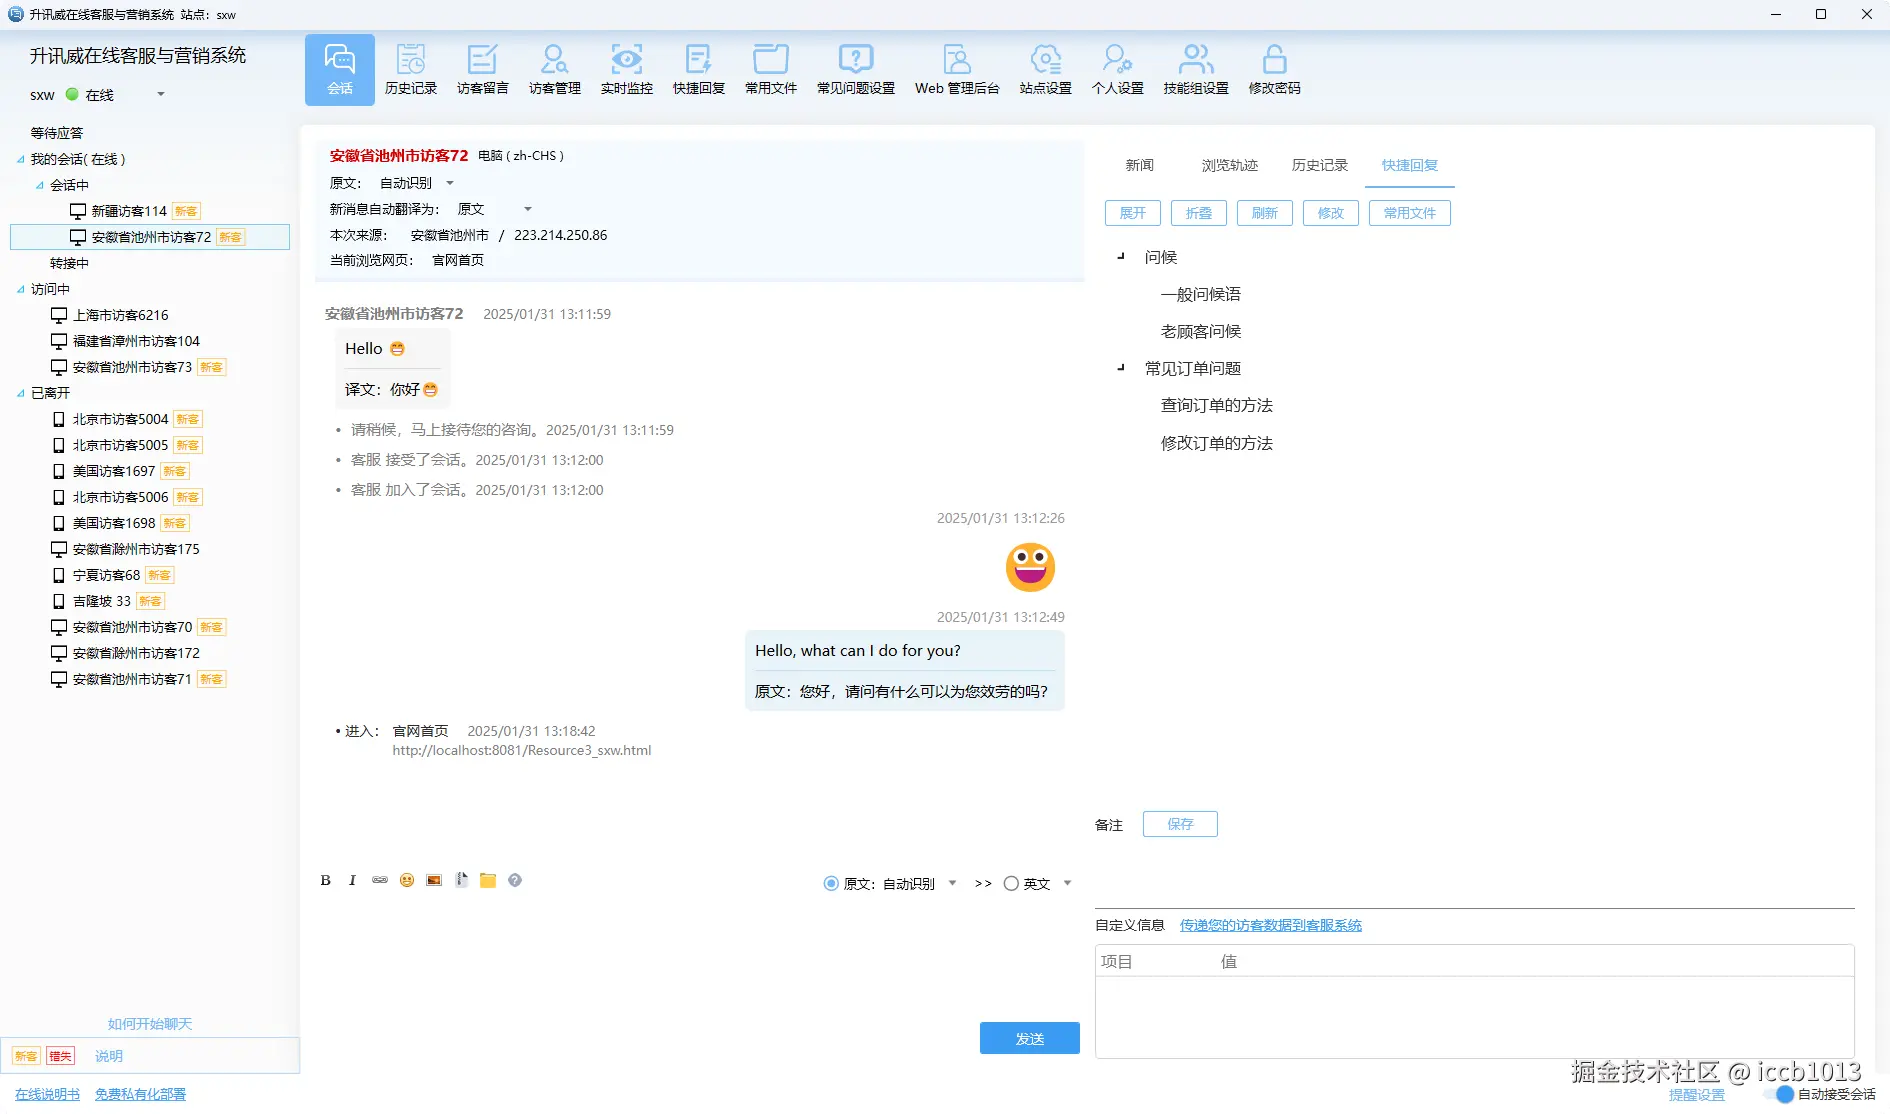Select the 原文 radio option near the editor
This screenshot has width=1890, height=1114.
click(830, 883)
